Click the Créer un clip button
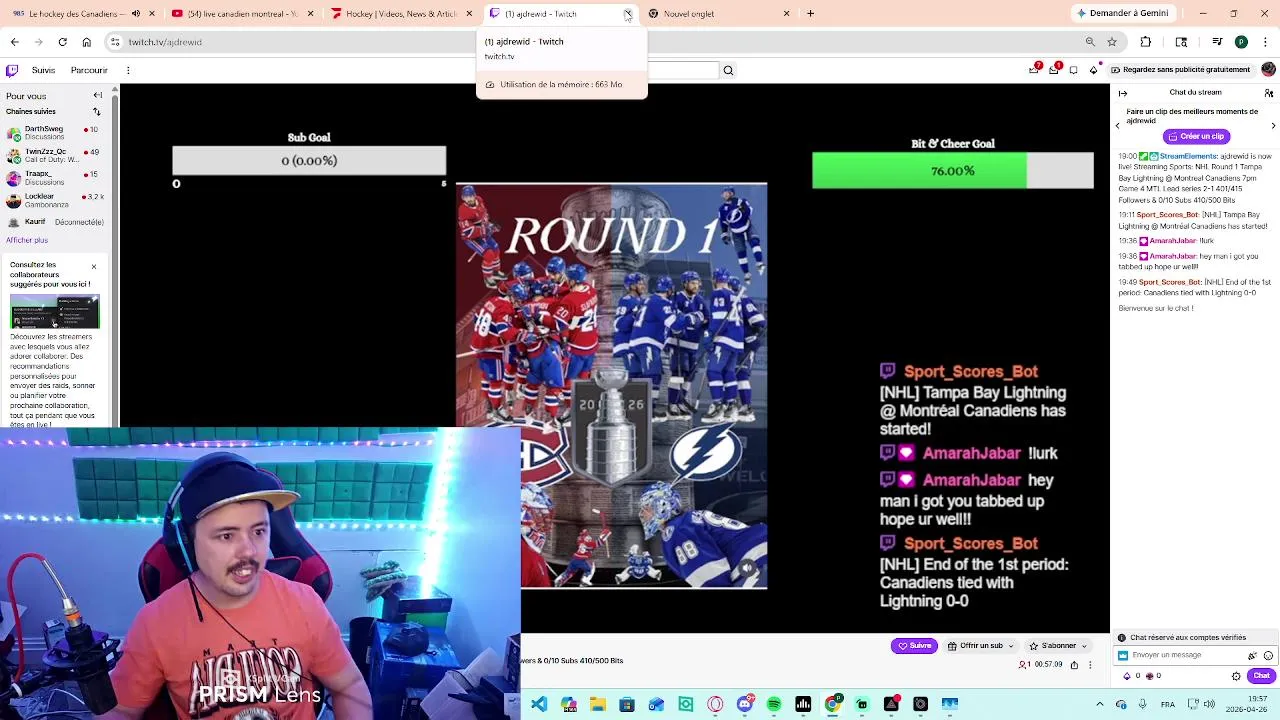The image size is (1280, 720). coord(1197,136)
